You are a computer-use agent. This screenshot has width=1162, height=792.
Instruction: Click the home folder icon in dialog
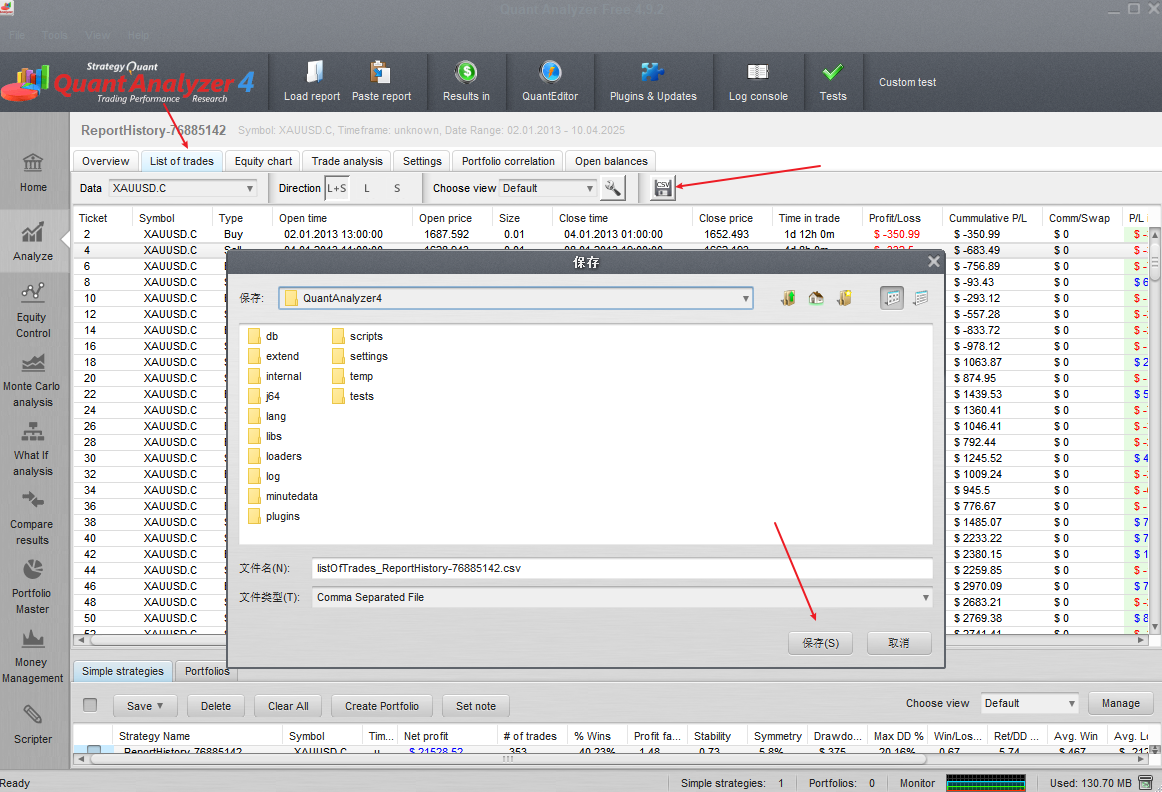(816, 298)
